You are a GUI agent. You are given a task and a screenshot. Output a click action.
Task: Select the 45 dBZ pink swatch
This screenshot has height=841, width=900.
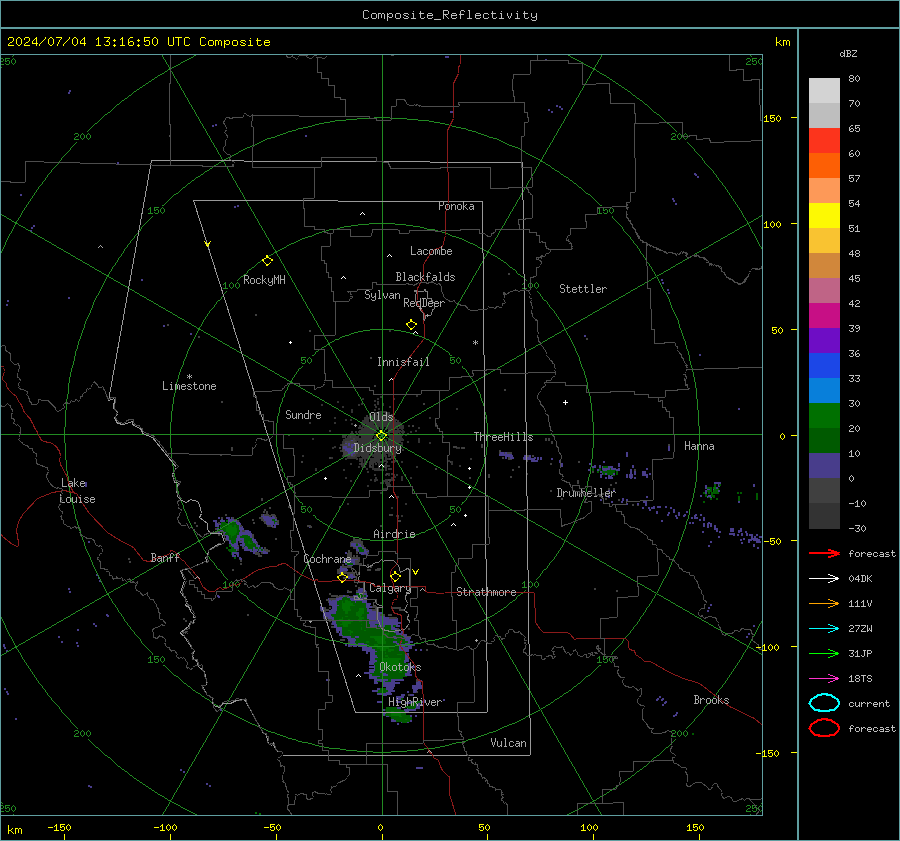824,290
